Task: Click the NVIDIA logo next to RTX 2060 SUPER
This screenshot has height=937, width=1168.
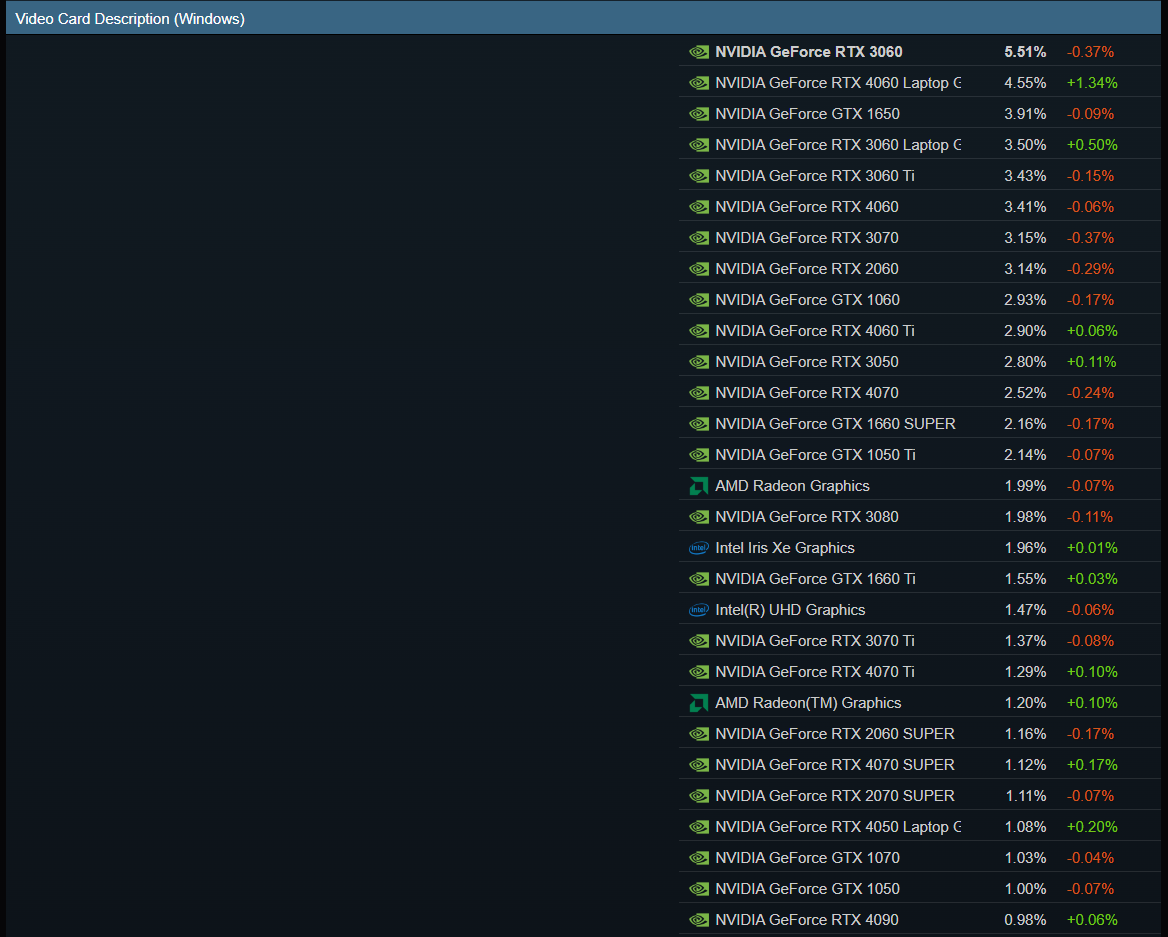Action: point(699,734)
